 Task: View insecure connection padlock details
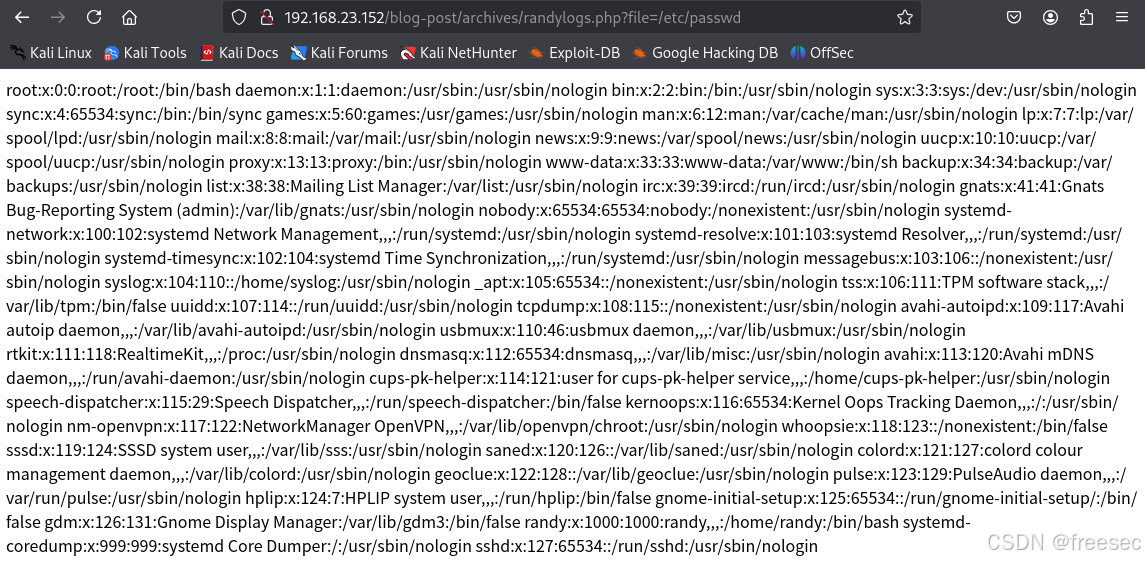point(267,18)
